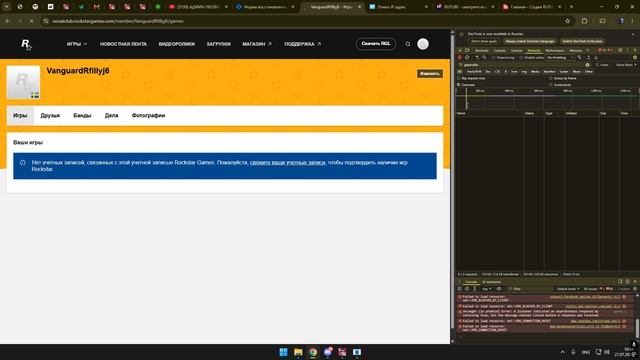Open the More filters dropdown
Screen dimensions: 640x360
(626, 65)
